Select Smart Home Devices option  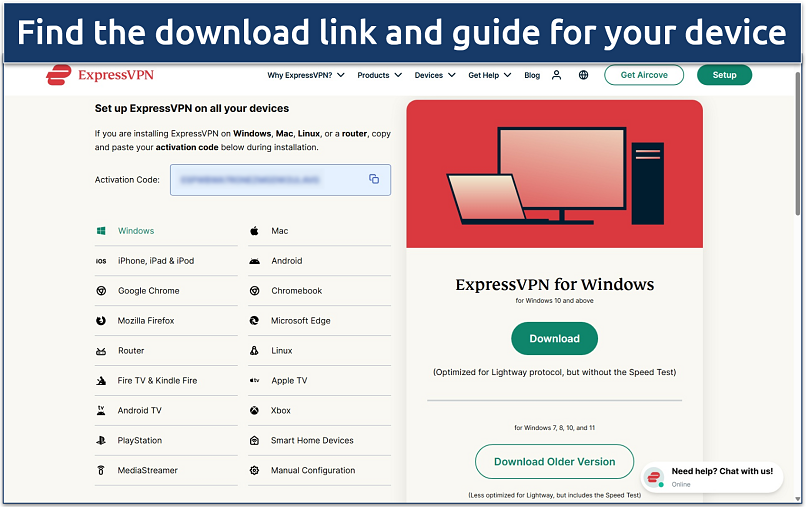[x=320, y=441]
